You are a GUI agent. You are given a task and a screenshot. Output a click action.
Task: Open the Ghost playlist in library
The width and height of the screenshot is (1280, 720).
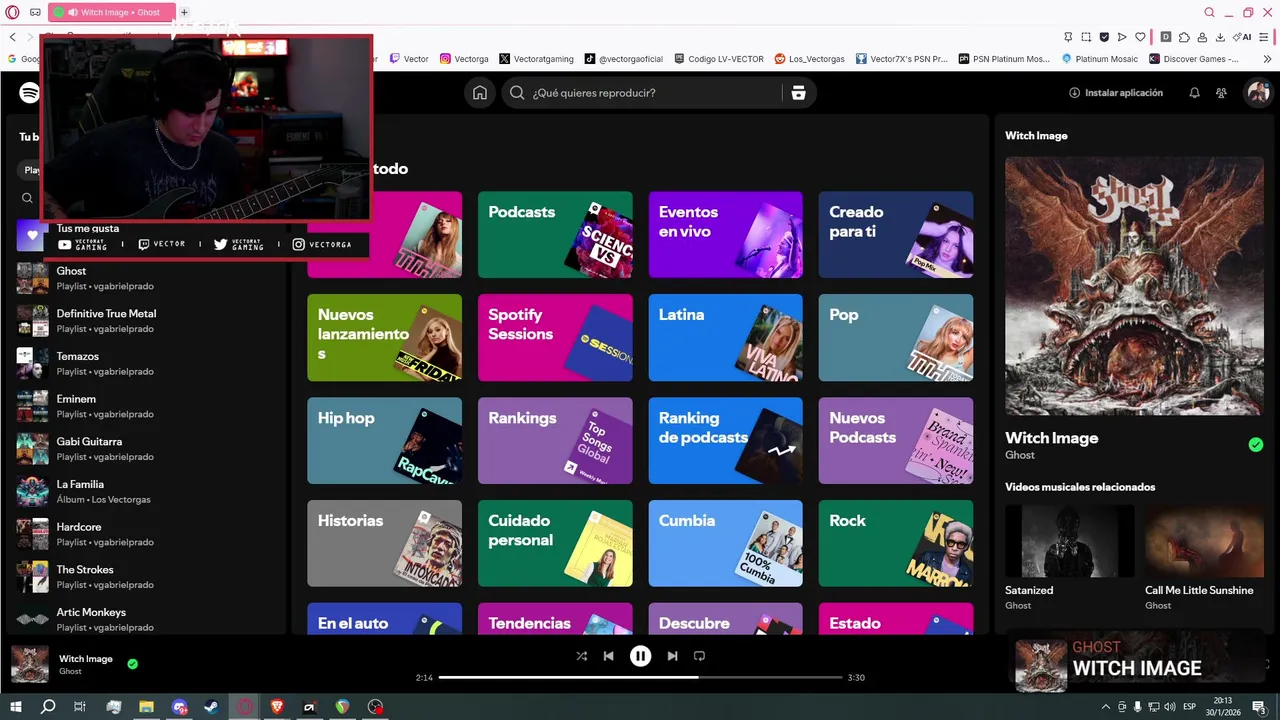coord(145,278)
